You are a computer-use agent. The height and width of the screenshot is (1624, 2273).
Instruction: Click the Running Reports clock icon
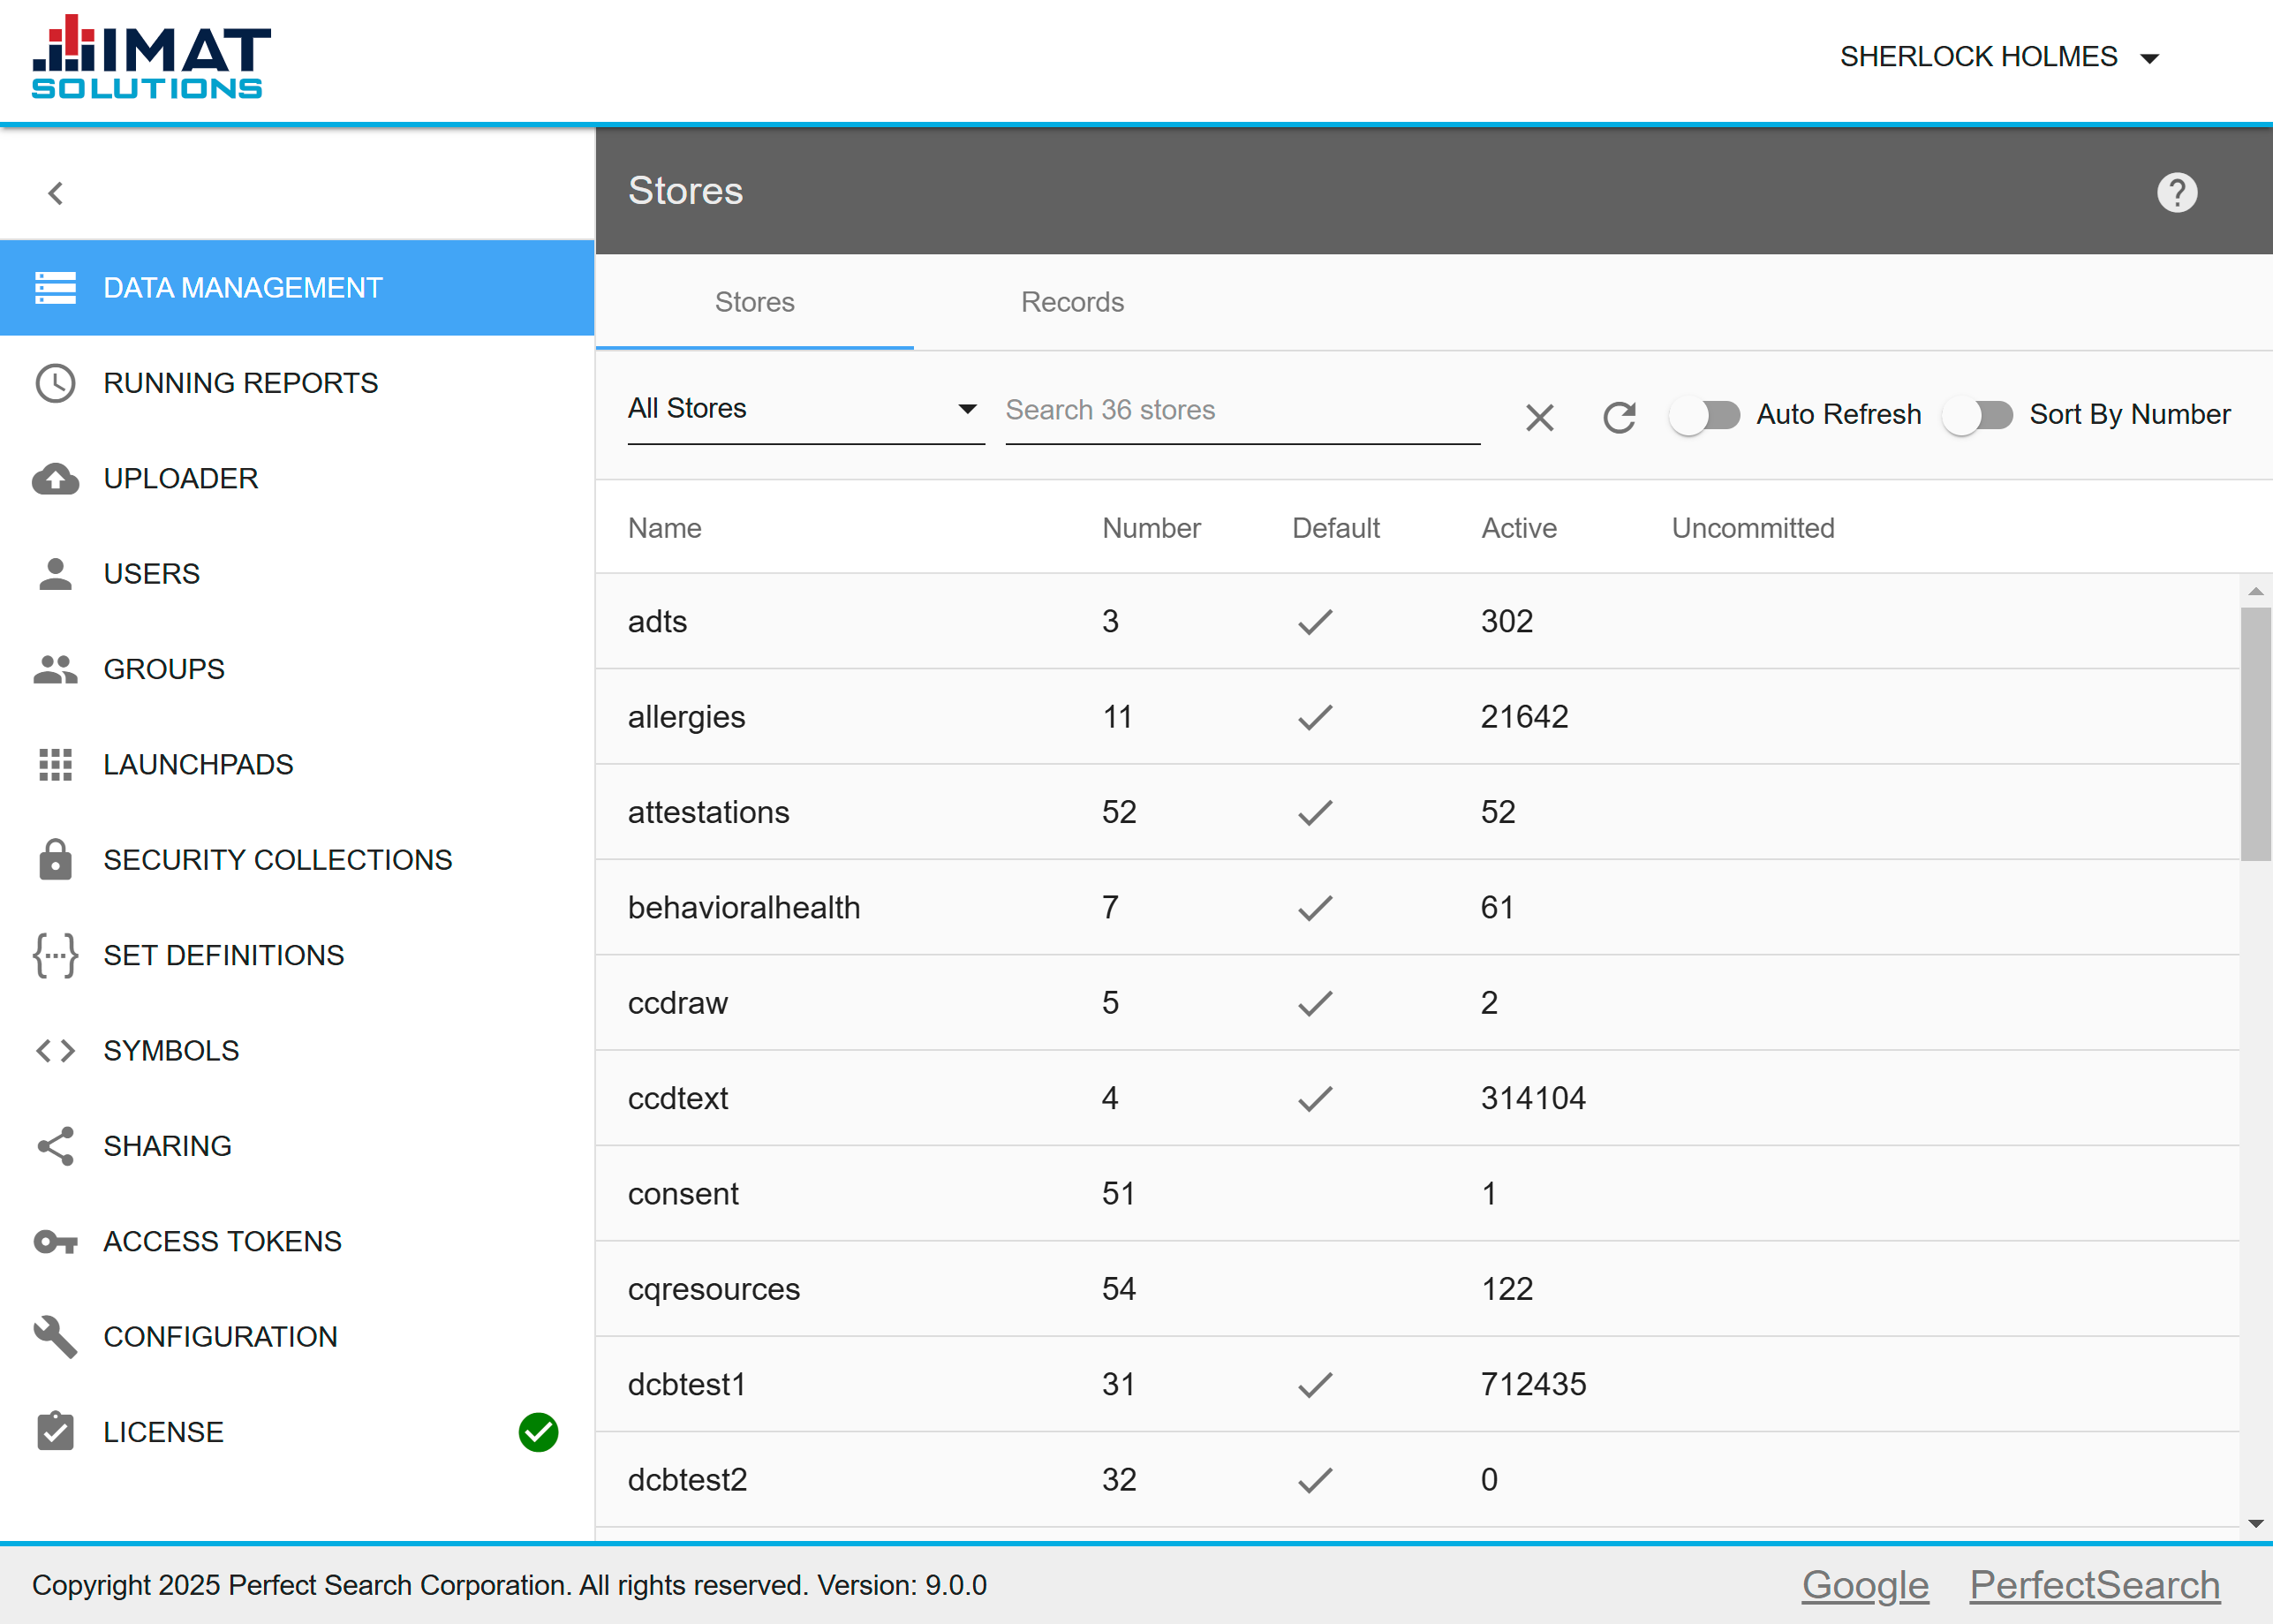55,383
